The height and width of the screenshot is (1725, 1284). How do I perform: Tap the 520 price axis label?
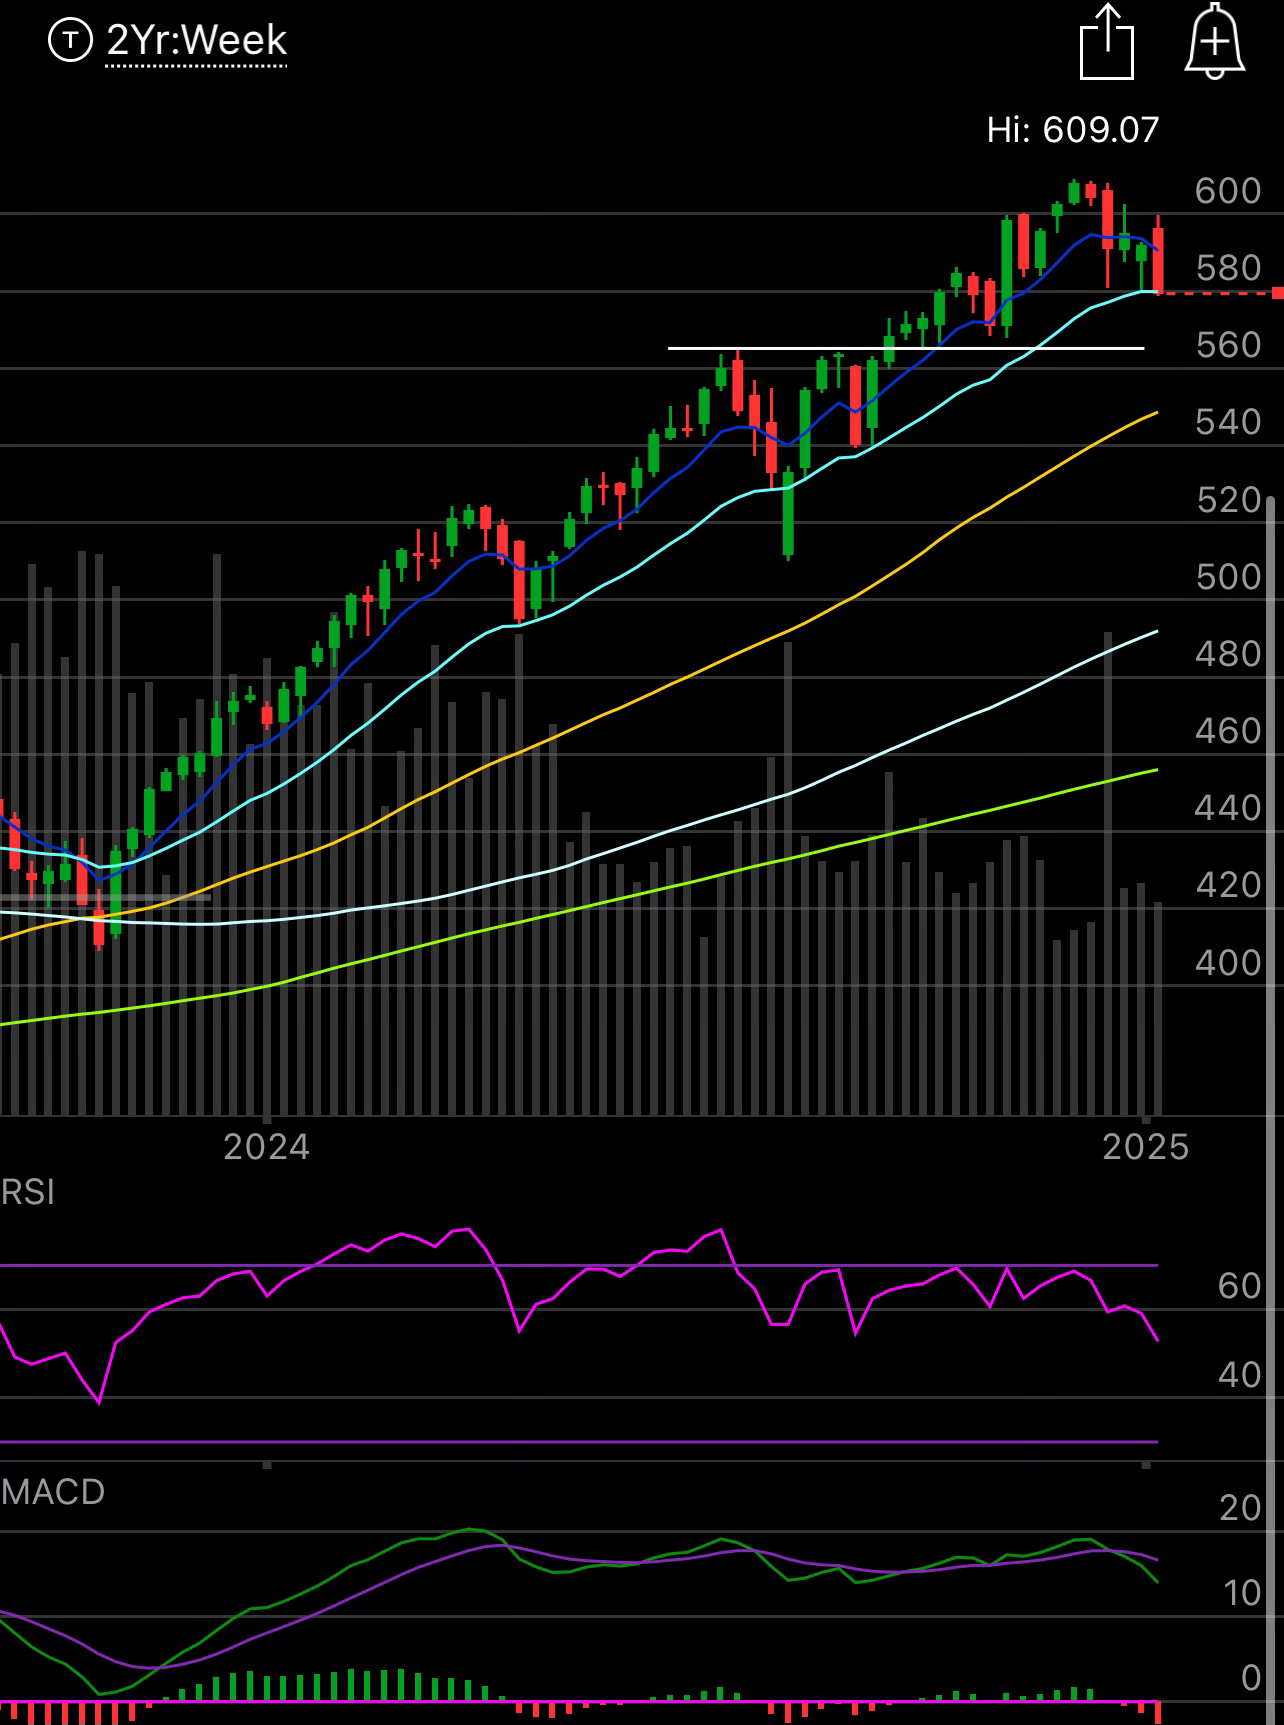point(1228,499)
